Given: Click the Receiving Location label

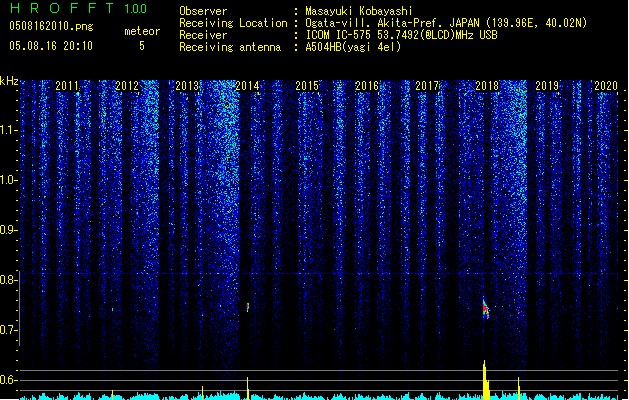Looking at the screenshot, I should [x=233, y=23].
